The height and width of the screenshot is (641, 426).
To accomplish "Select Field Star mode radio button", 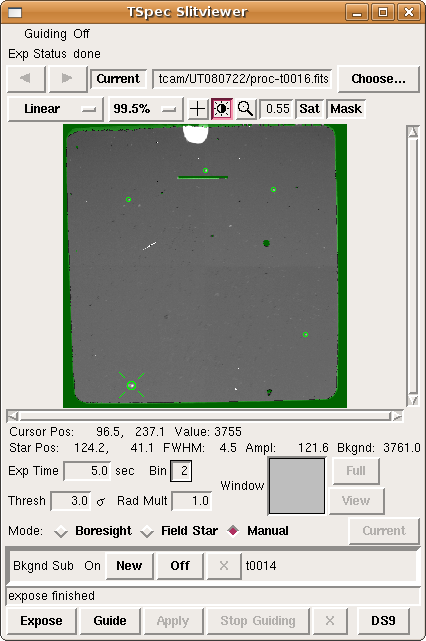I will (147, 531).
